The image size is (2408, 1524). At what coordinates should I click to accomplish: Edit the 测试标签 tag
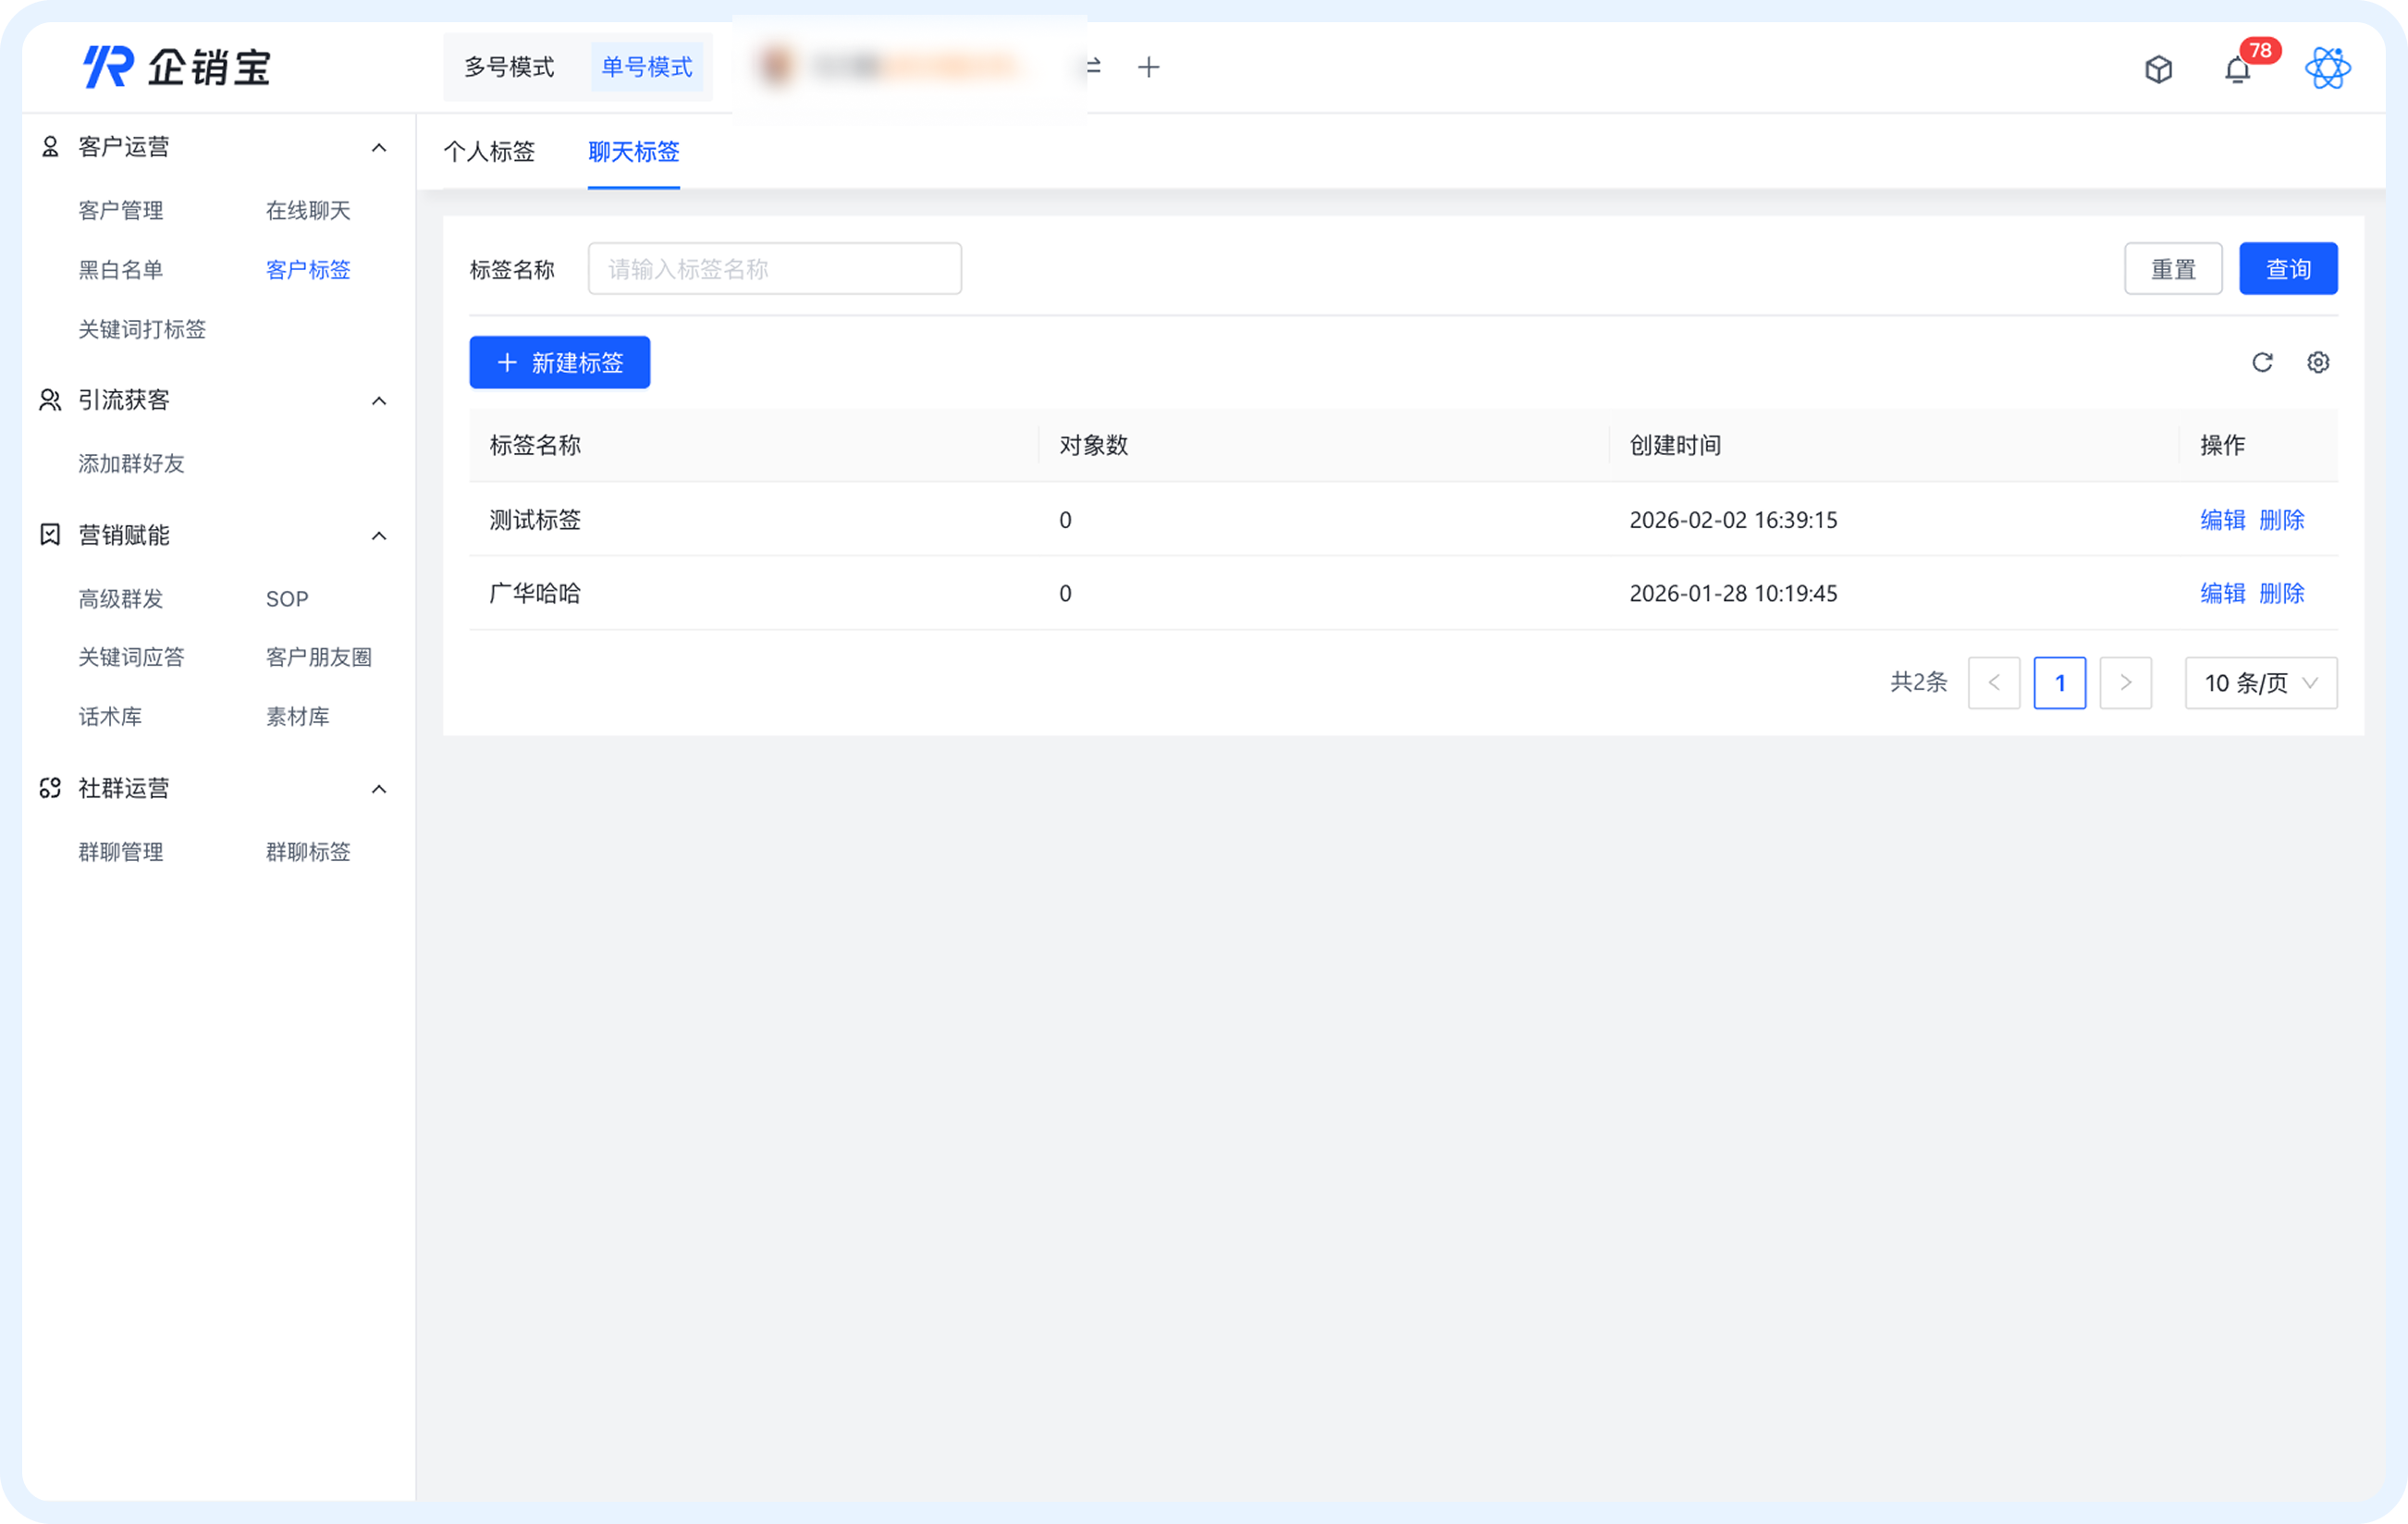click(2222, 520)
